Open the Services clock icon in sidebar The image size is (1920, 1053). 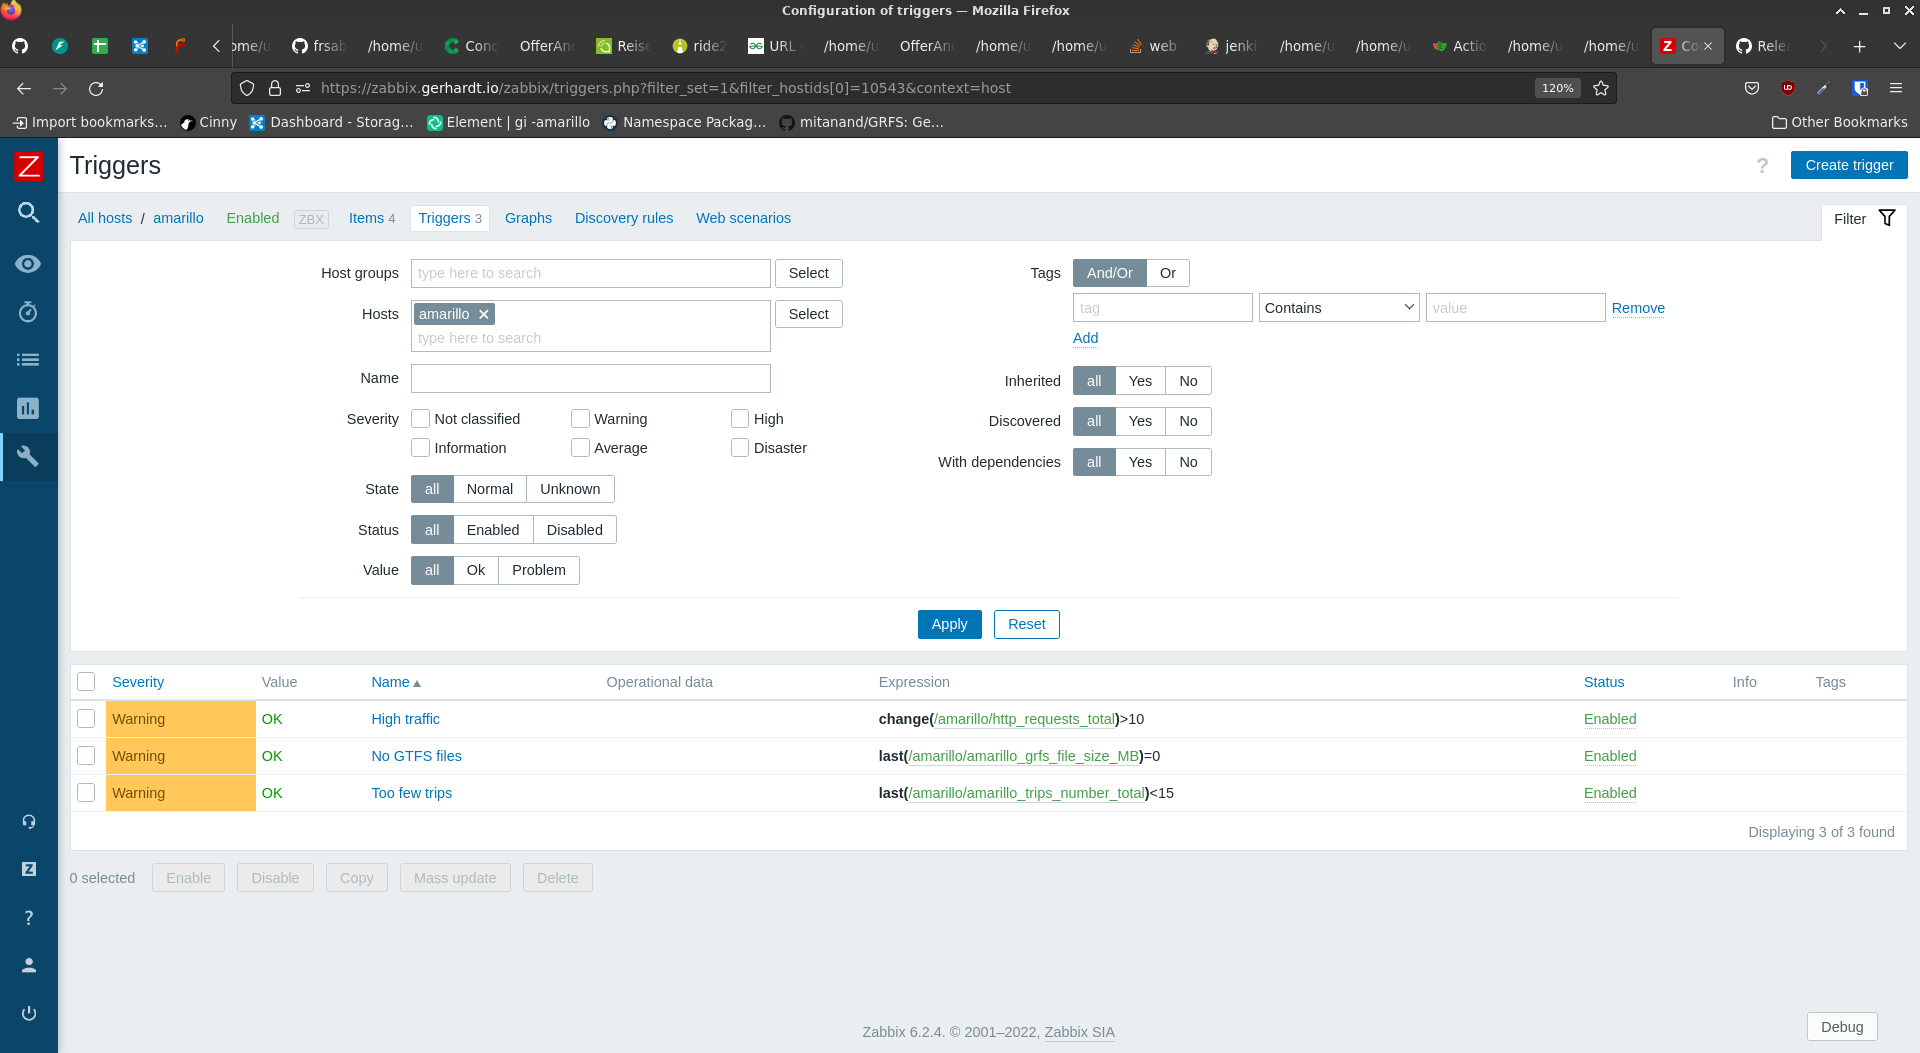point(28,312)
